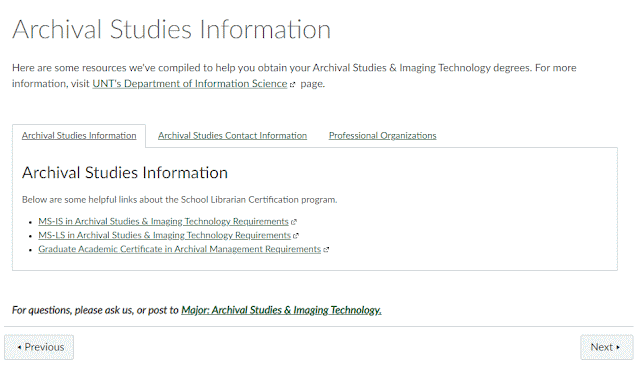Image resolution: width=640 pixels, height=377 pixels.
Task: Click external-link icon beside the MS-IS link
Action: 294,222
